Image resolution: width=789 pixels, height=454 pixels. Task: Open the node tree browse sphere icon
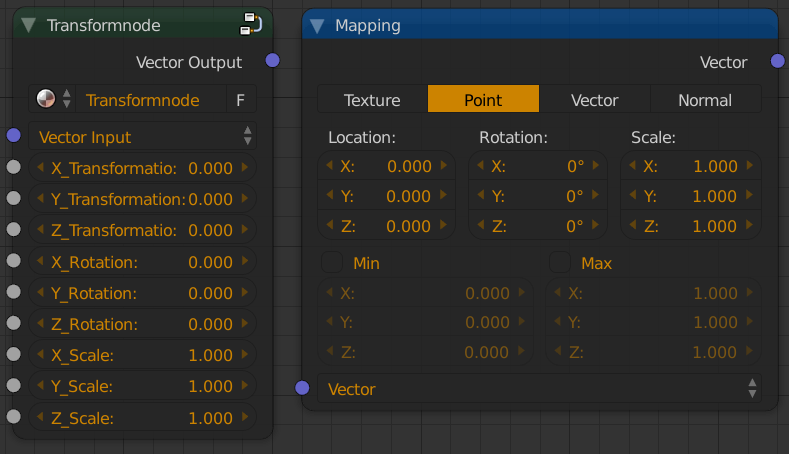click(46, 99)
